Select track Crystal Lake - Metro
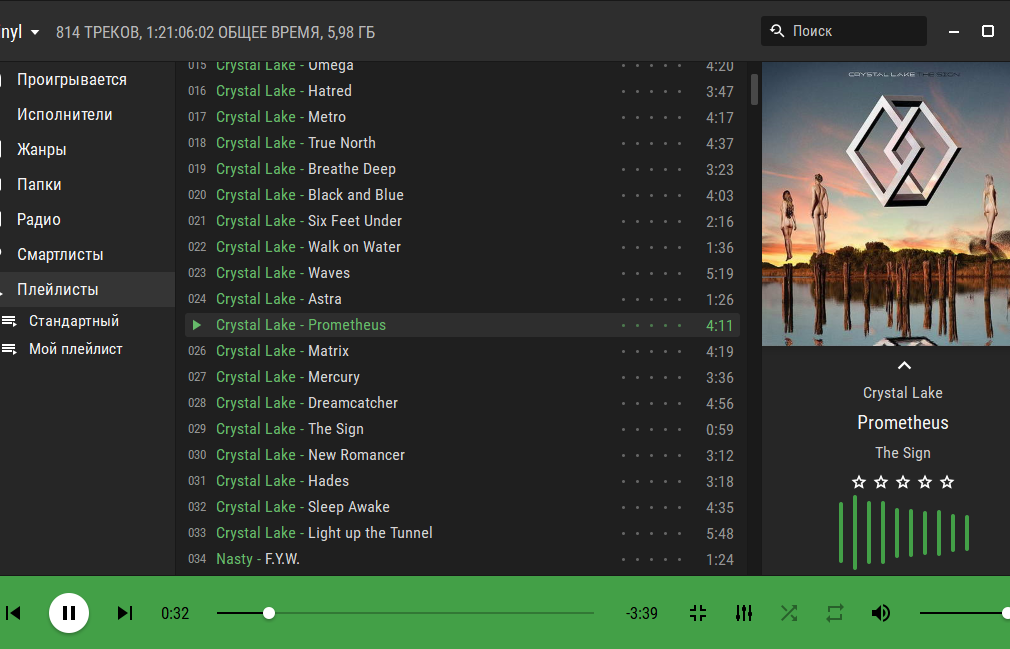 pyautogui.click(x=462, y=117)
